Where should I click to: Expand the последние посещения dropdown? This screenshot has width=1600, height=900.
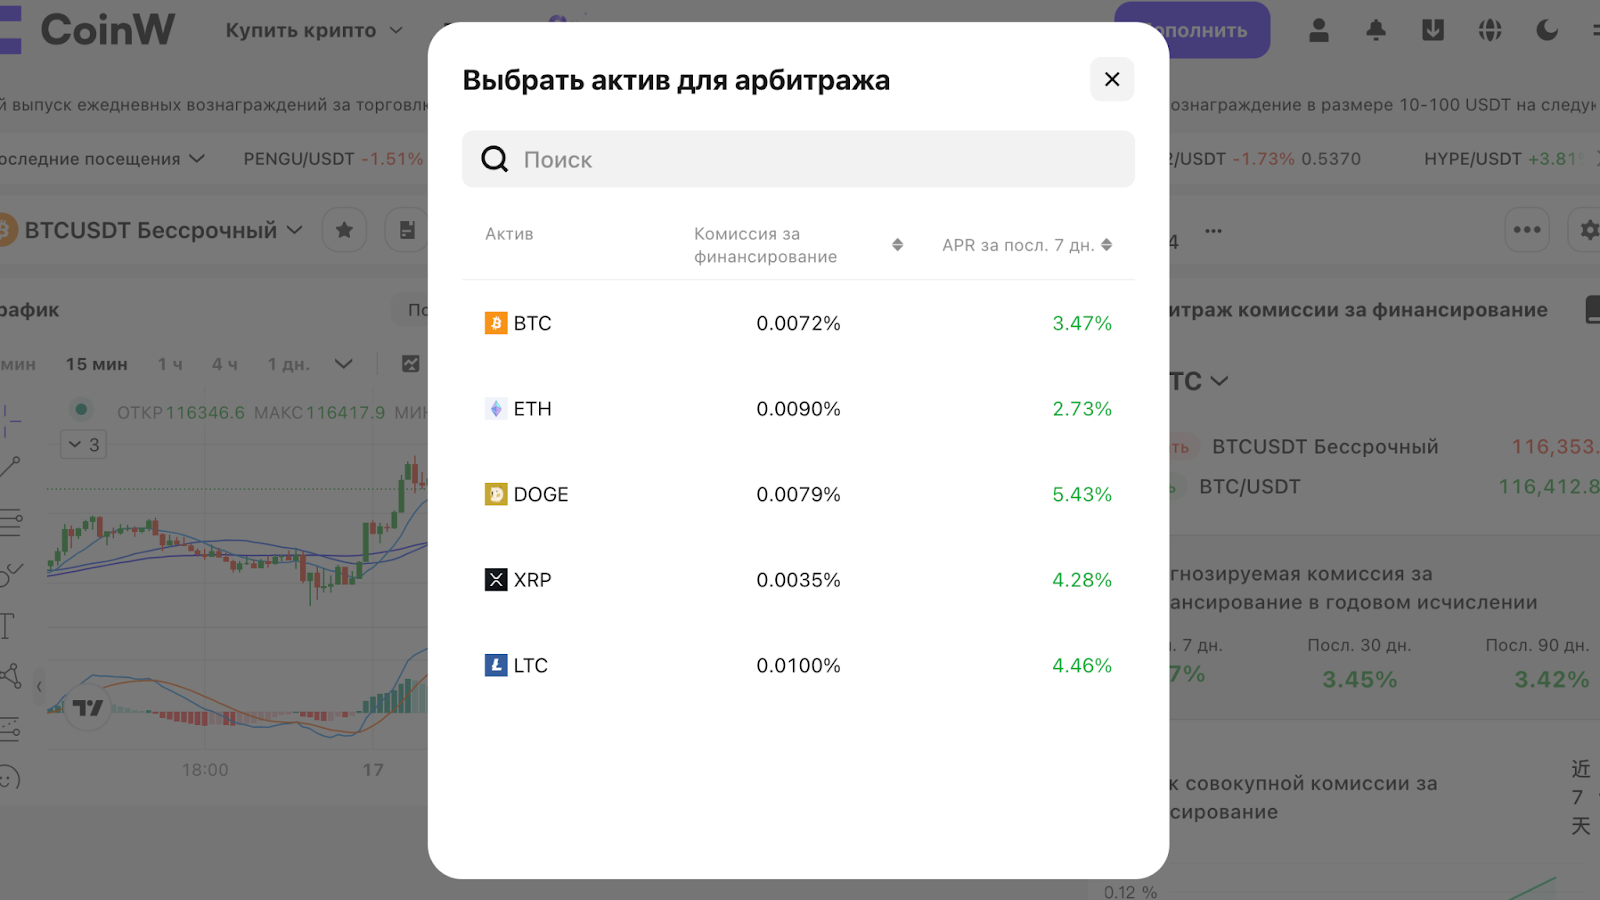click(x=102, y=158)
